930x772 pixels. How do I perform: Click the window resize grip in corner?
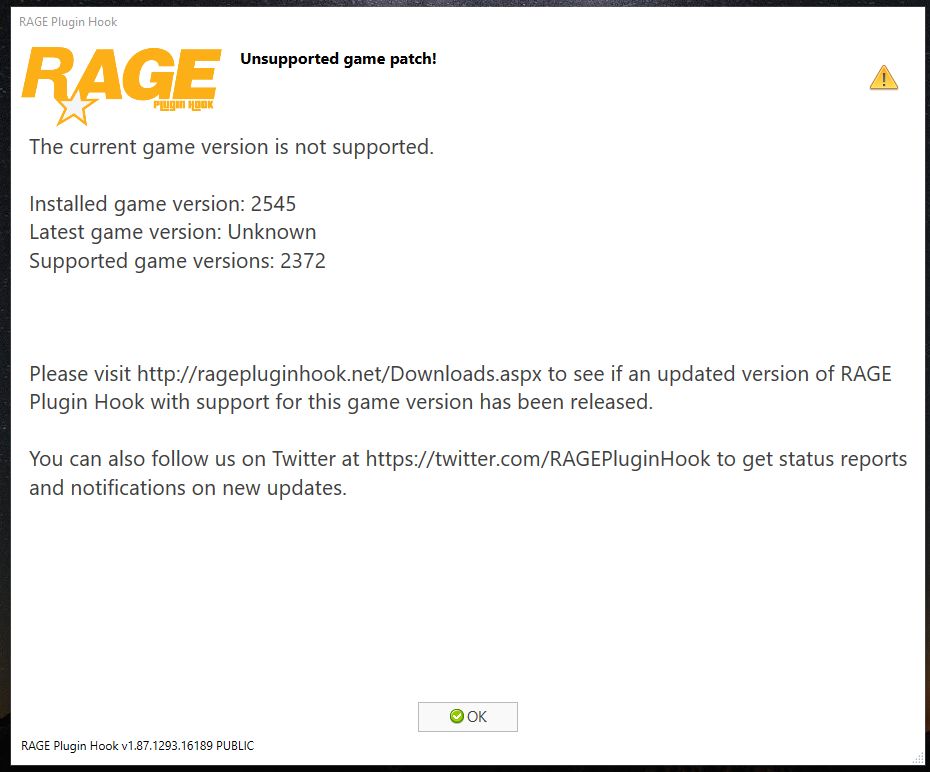tap(918, 760)
